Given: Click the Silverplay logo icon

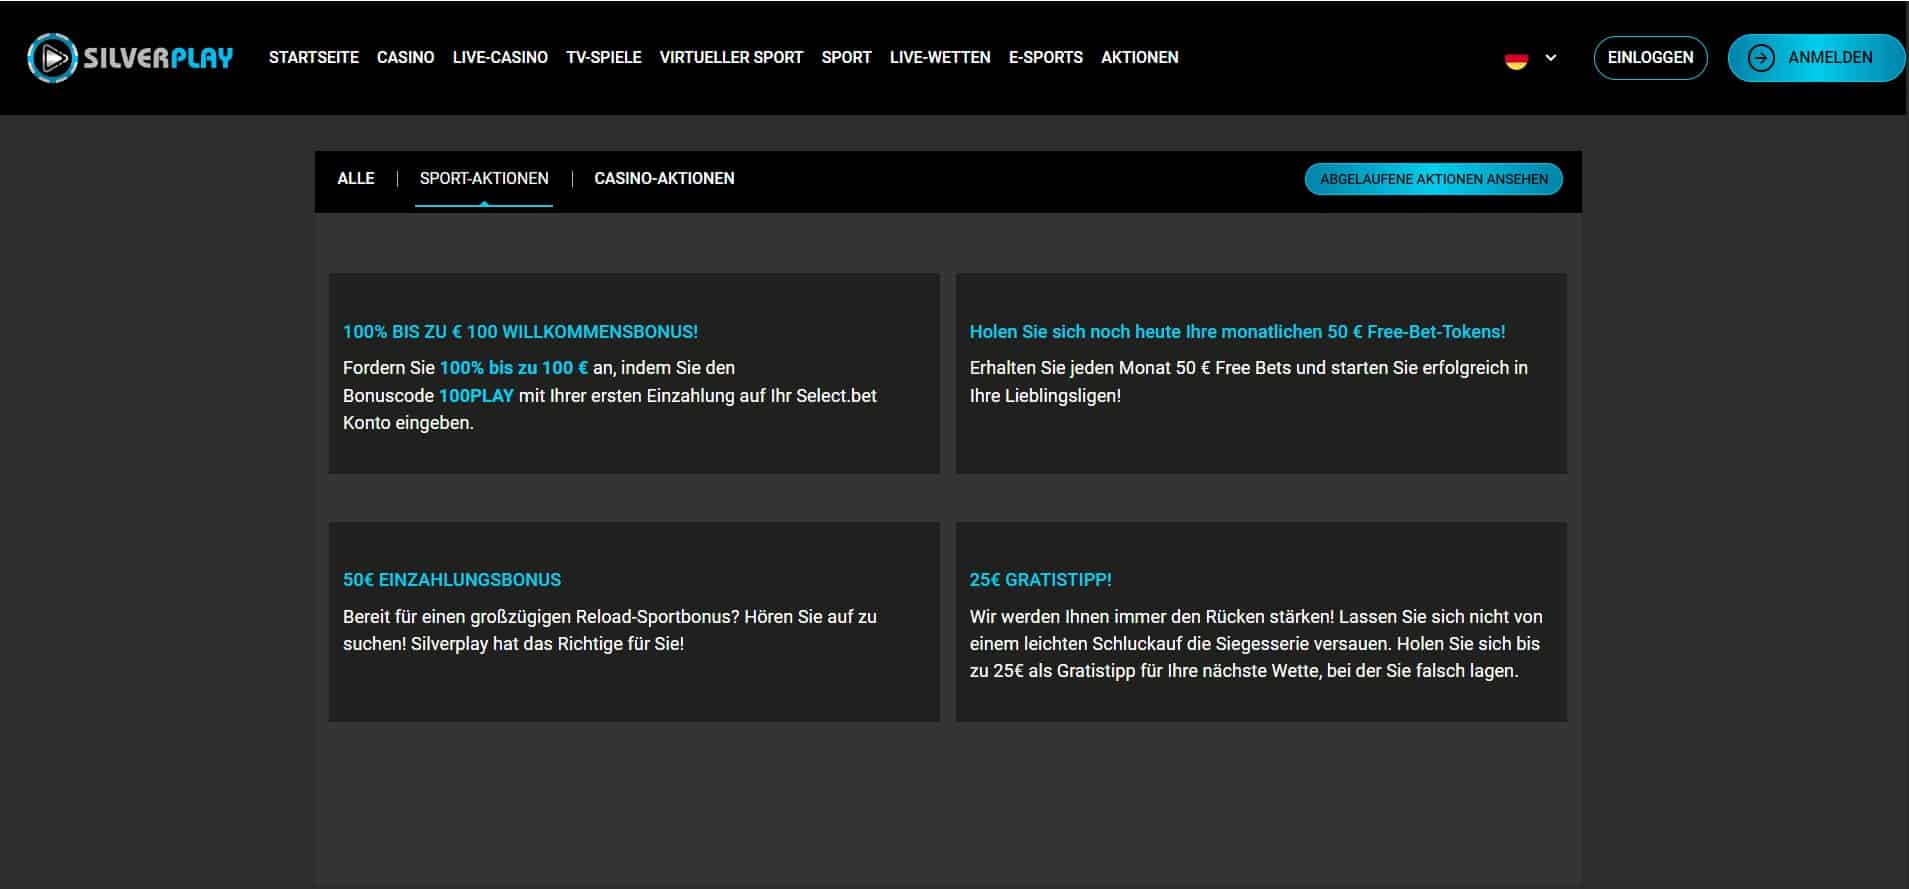Looking at the screenshot, I should pos(52,58).
